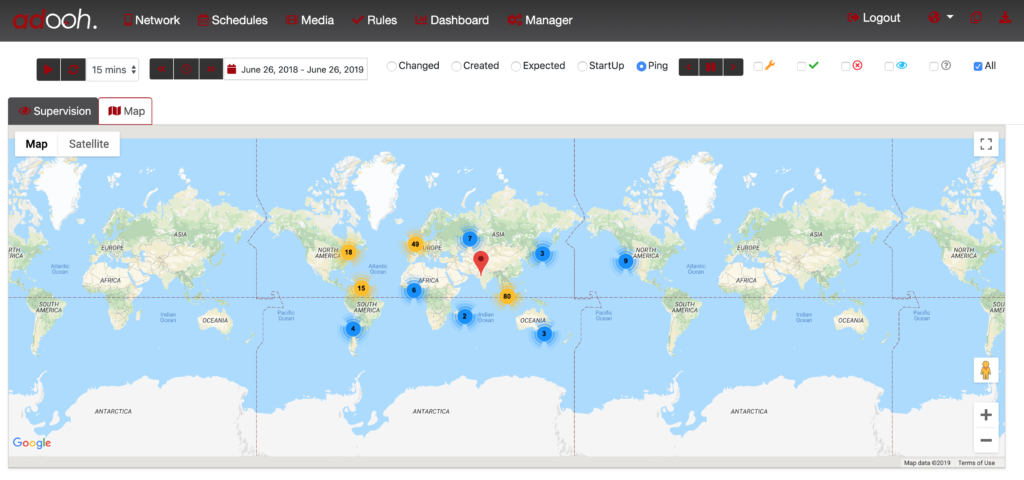Image resolution: width=1024 pixels, height=480 pixels.
Task: Open the 15 mins interval dropdown
Action: coord(113,69)
